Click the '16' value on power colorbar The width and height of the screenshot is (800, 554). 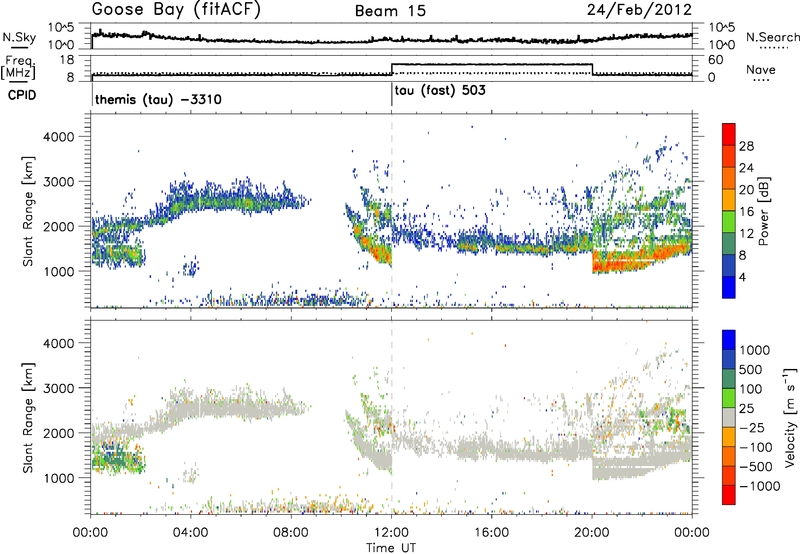point(746,212)
